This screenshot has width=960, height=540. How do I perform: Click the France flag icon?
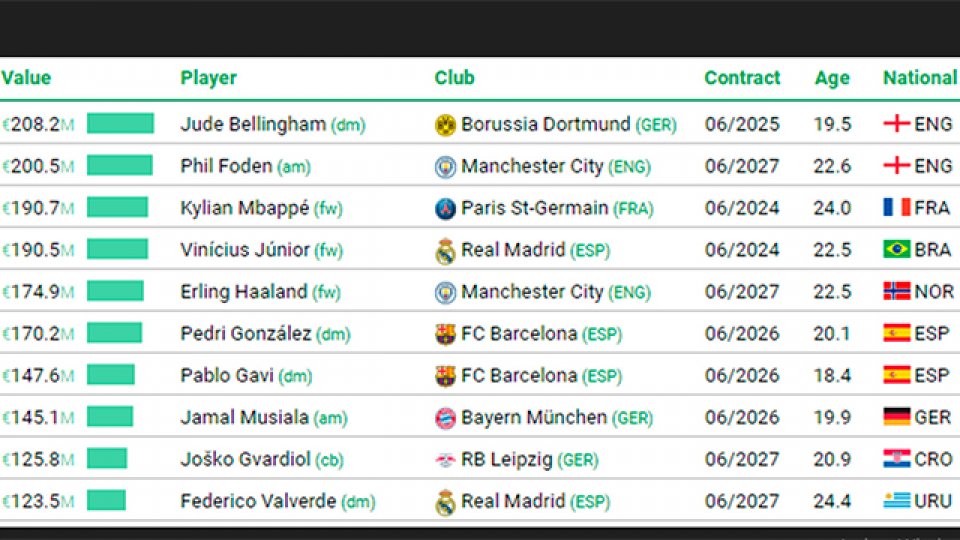[896, 207]
